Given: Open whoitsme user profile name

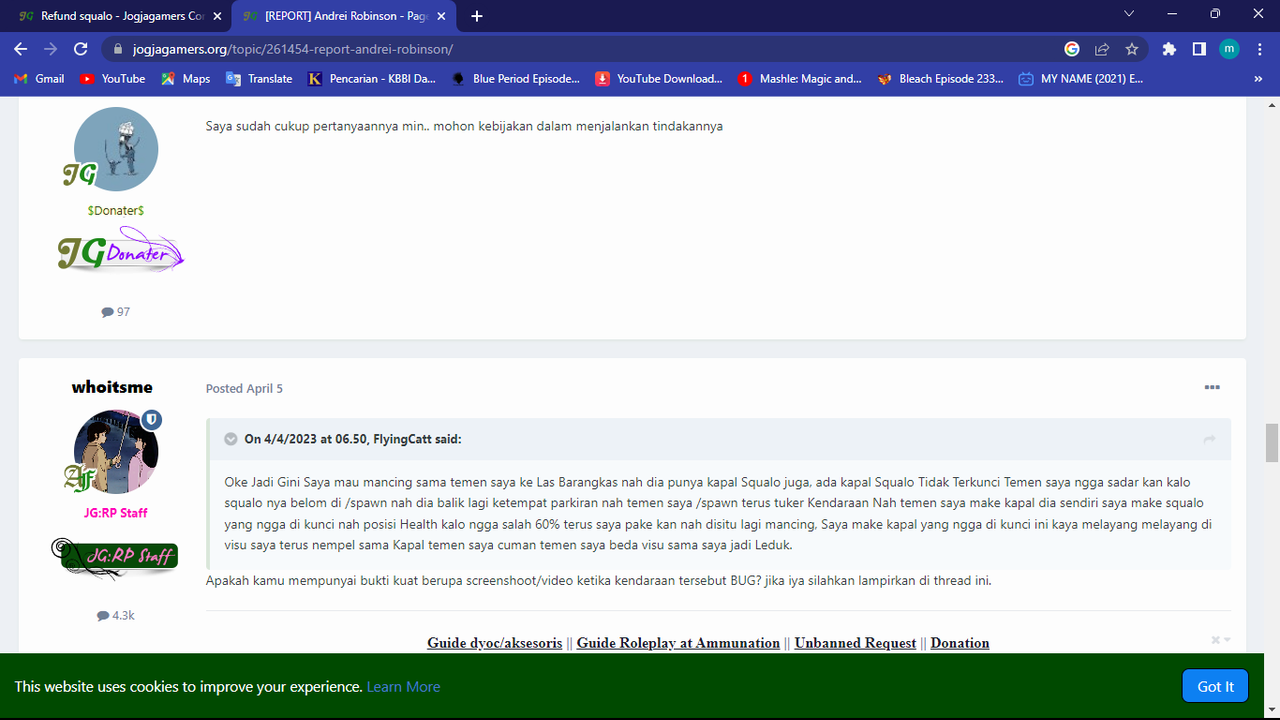Looking at the screenshot, I should tap(112, 387).
